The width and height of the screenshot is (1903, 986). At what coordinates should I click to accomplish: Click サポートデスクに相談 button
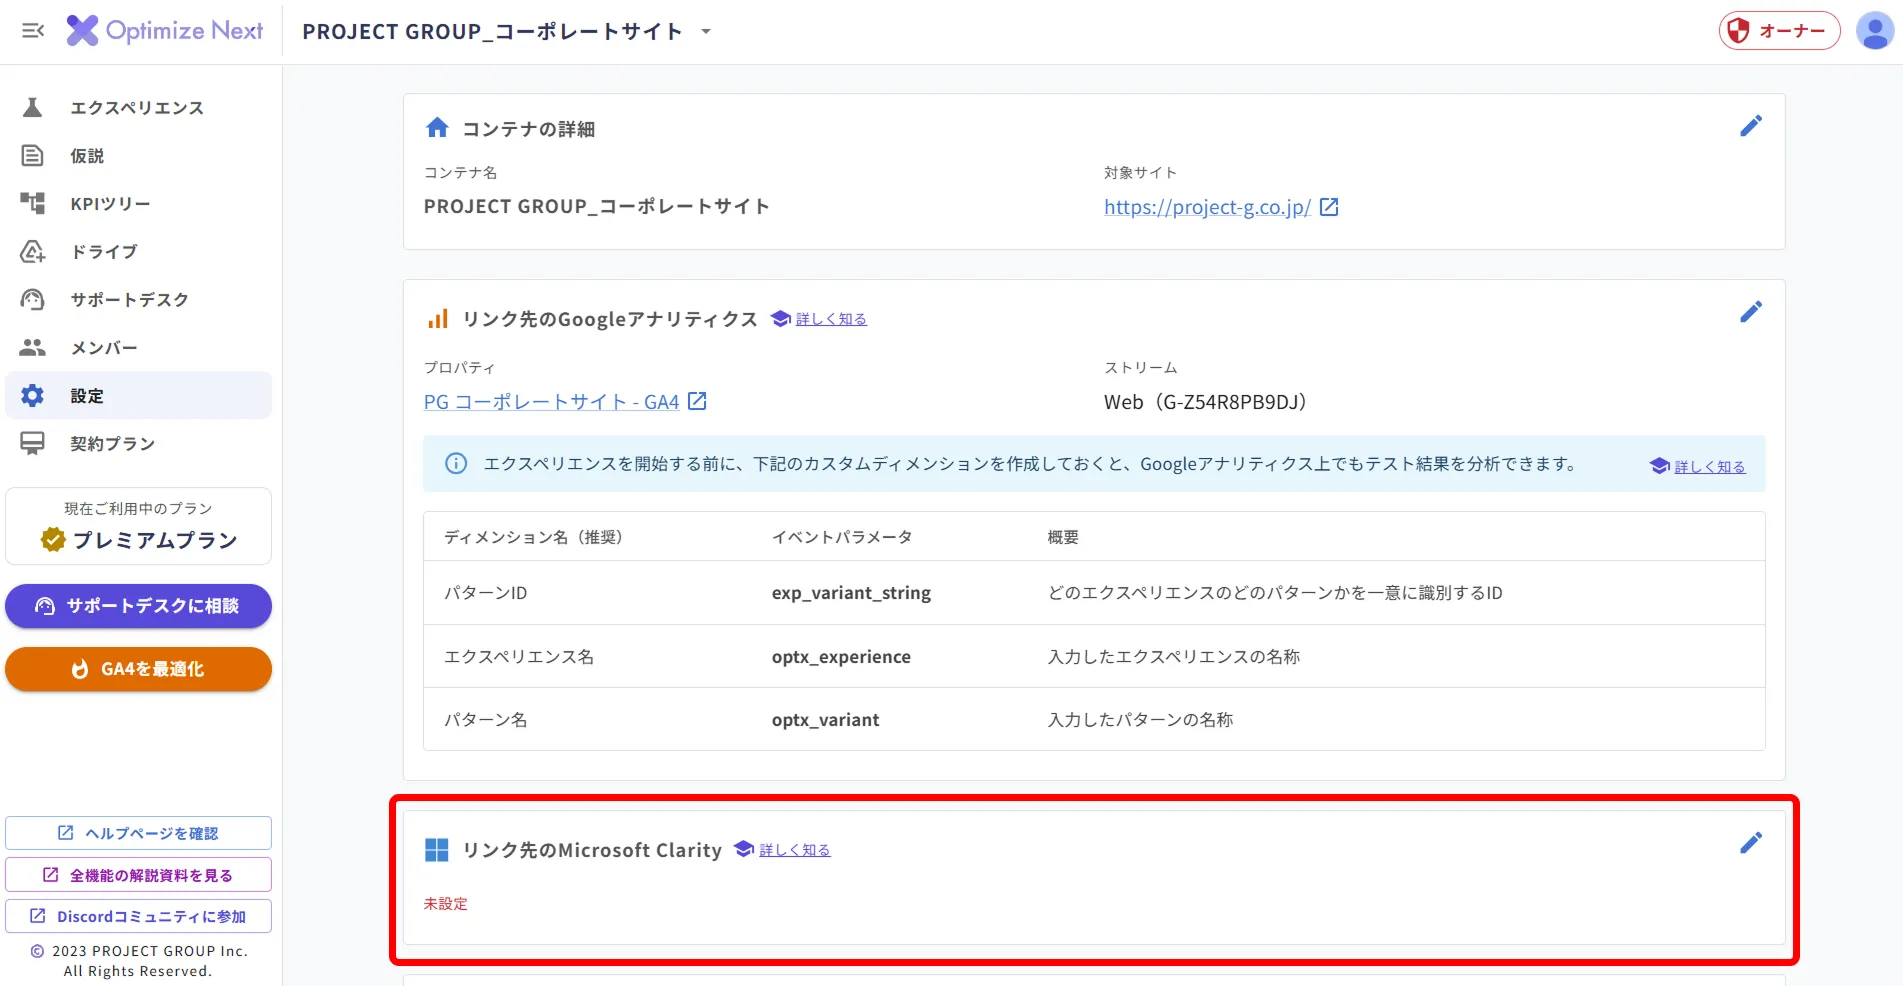point(138,606)
